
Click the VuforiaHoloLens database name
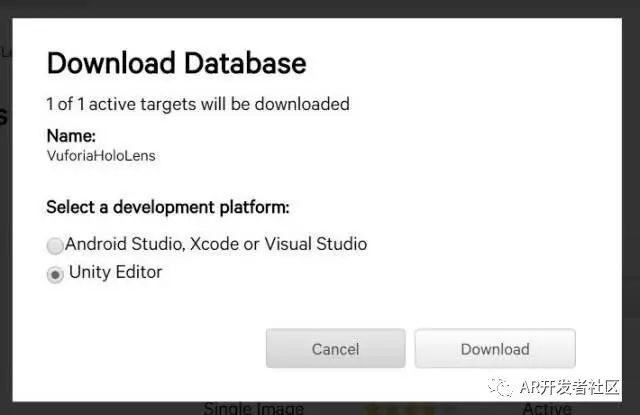(101, 155)
